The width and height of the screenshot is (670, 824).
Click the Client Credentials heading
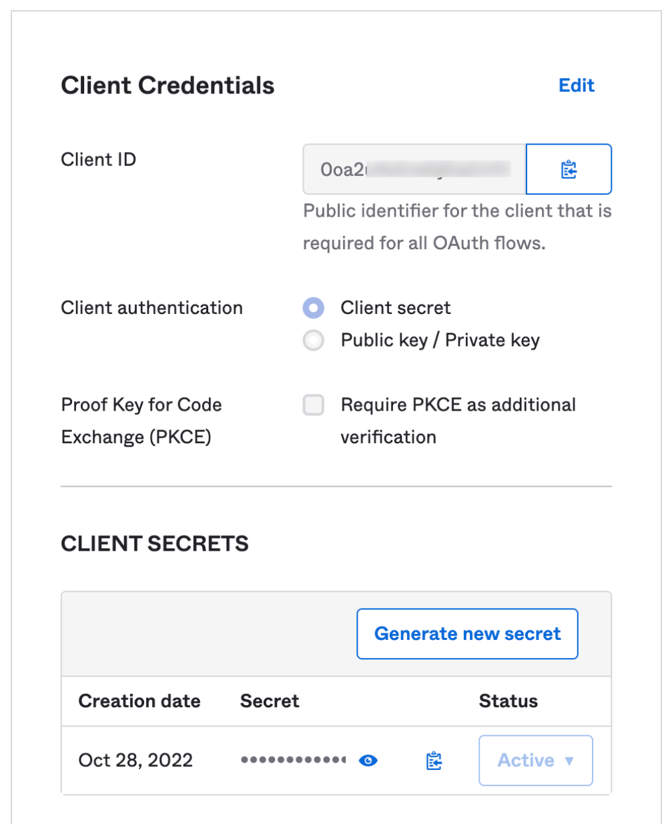(x=167, y=86)
